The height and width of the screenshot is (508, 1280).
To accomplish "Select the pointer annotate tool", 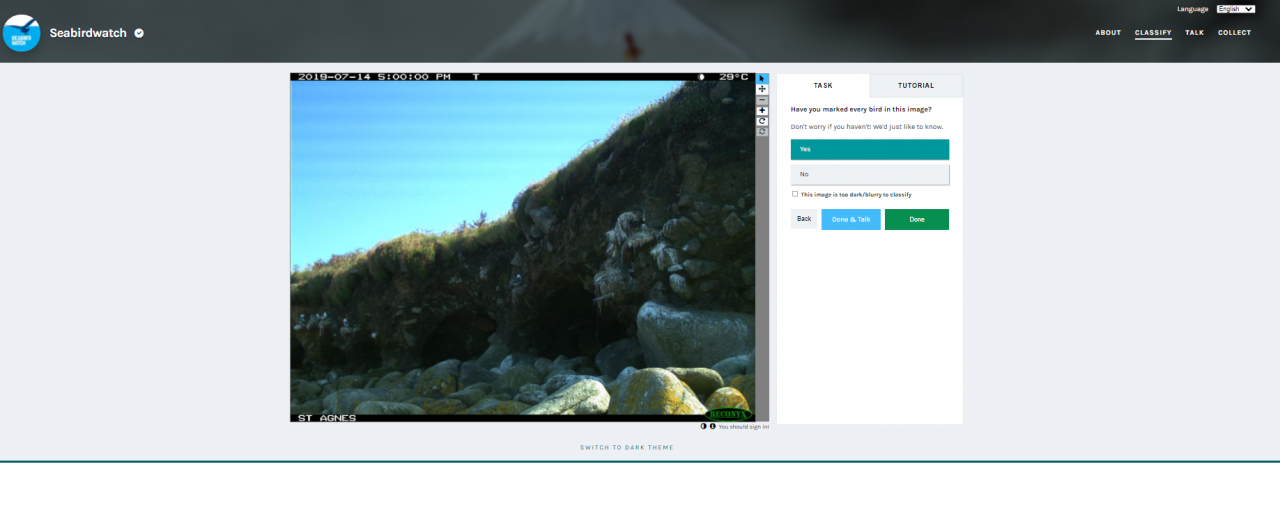I will click(762, 78).
